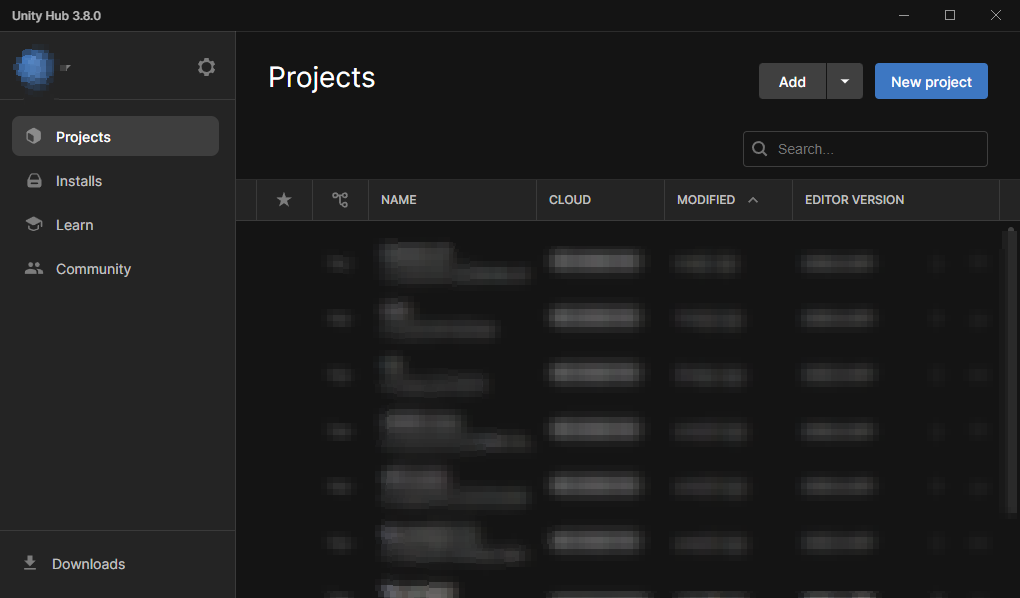The height and width of the screenshot is (598, 1020).
Task: Go to the Projects section
Action: coord(115,136)
